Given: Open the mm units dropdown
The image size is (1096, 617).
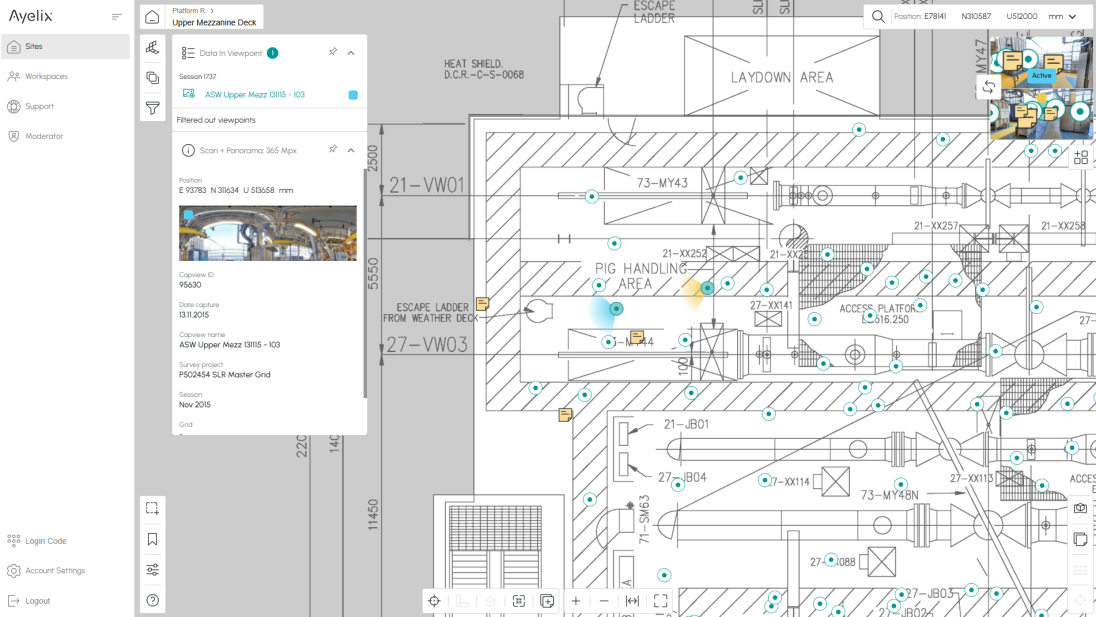Looking at the screenshot, I should [x=1062, y=16].
